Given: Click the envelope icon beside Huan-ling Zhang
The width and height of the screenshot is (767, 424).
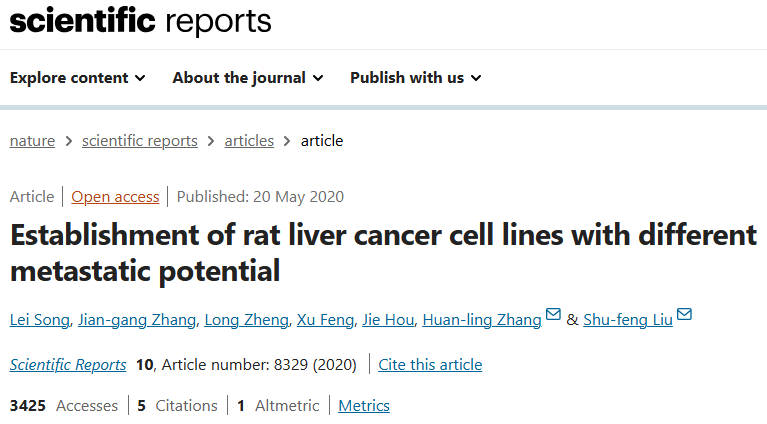Looking at the screenshot, I should (x=553, y=313).
